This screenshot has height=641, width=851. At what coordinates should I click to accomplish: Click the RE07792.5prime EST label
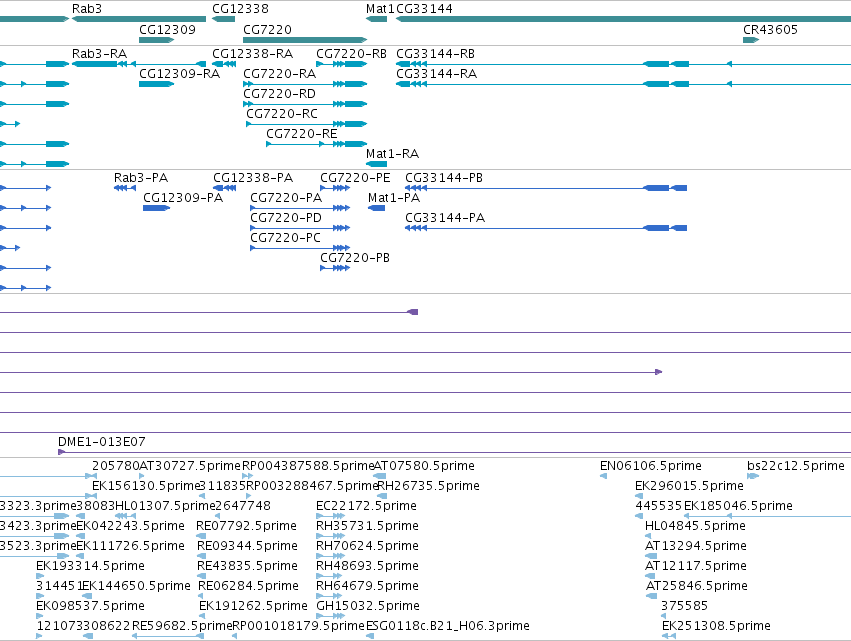click(246, 526)
